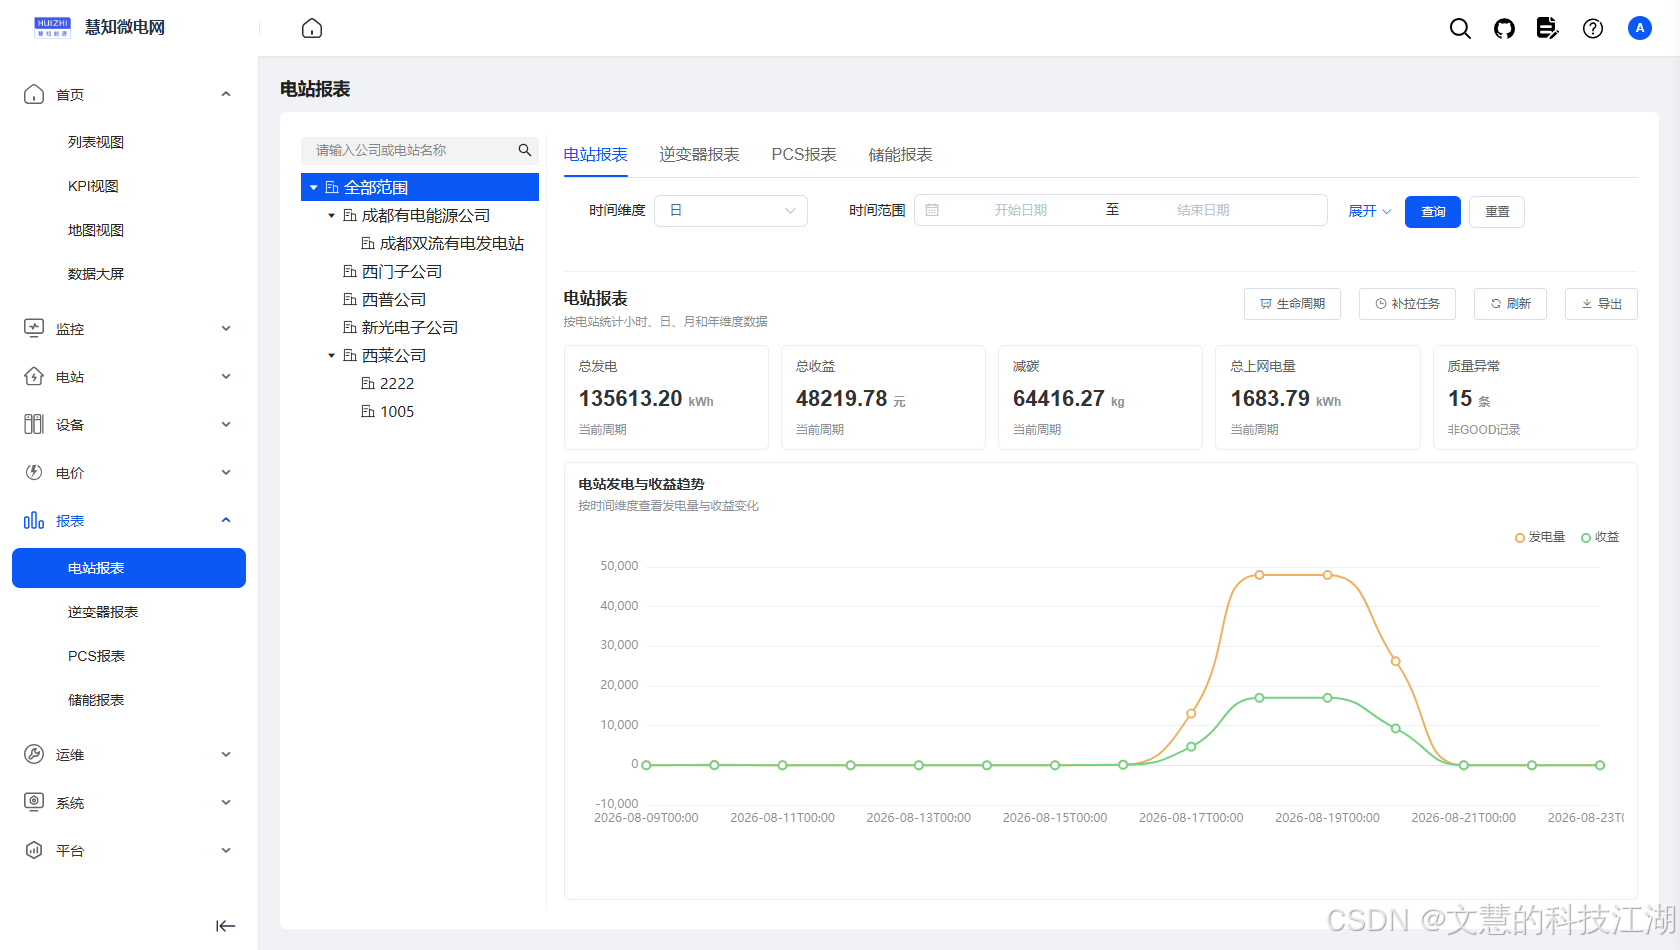Switch to the 储能报表 tab
Viewport: 1680px width, 950px height.
[x=900, y=154]
